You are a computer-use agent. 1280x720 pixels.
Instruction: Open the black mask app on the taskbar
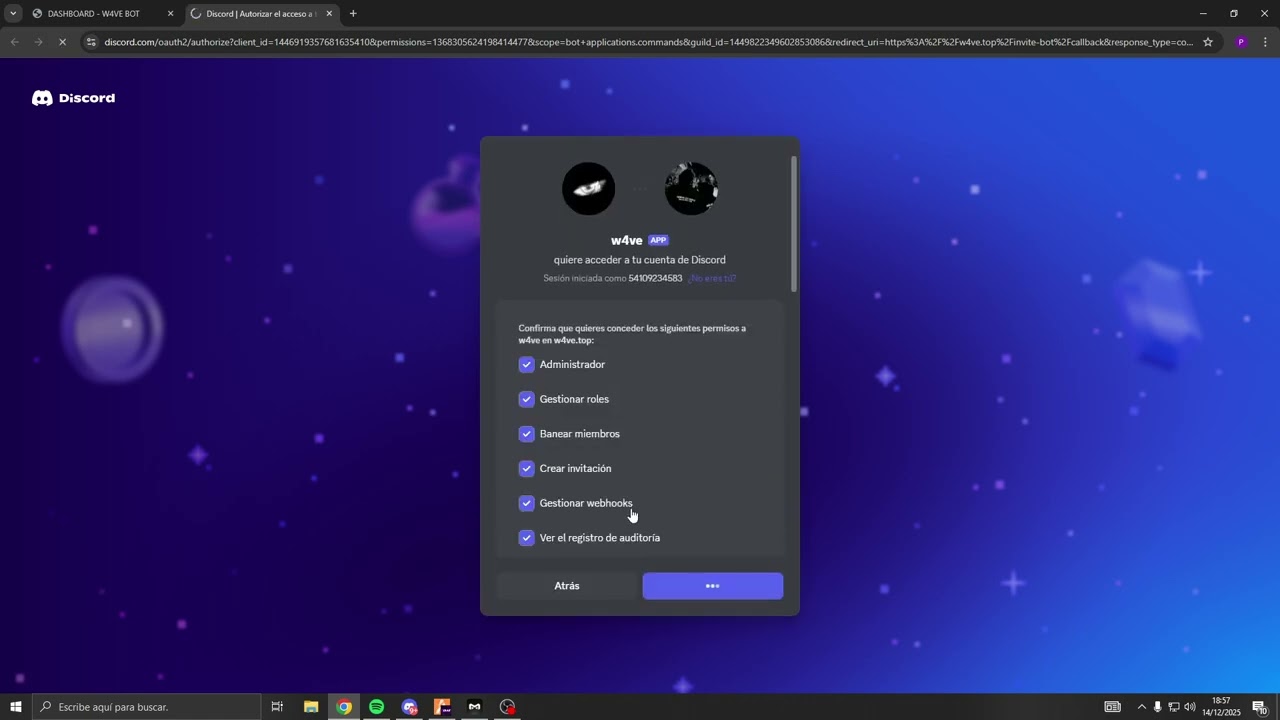pyautogui.click(x=474, y=707)
